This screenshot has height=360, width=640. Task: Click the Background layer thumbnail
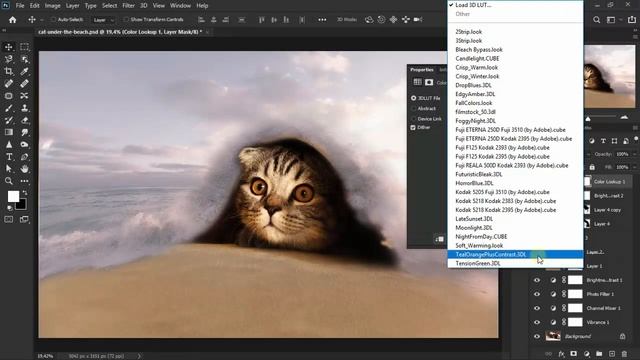click(x=553, y=336)
